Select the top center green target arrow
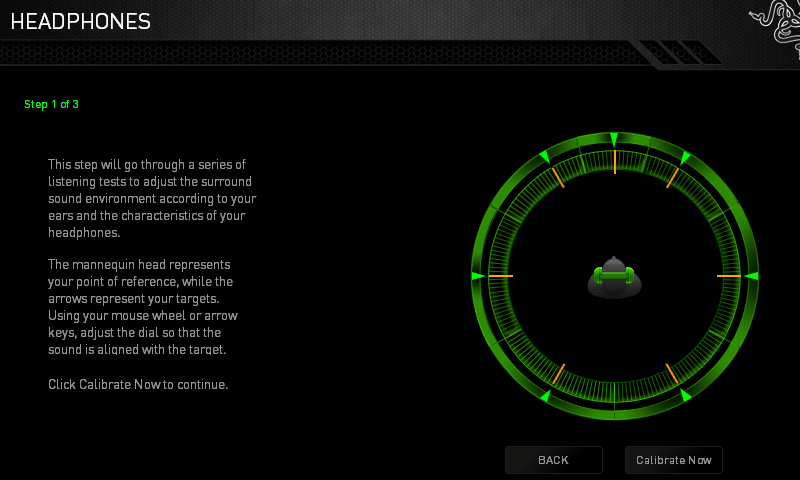The height and width of the screenshot is (480, 800). coord(614,139)
